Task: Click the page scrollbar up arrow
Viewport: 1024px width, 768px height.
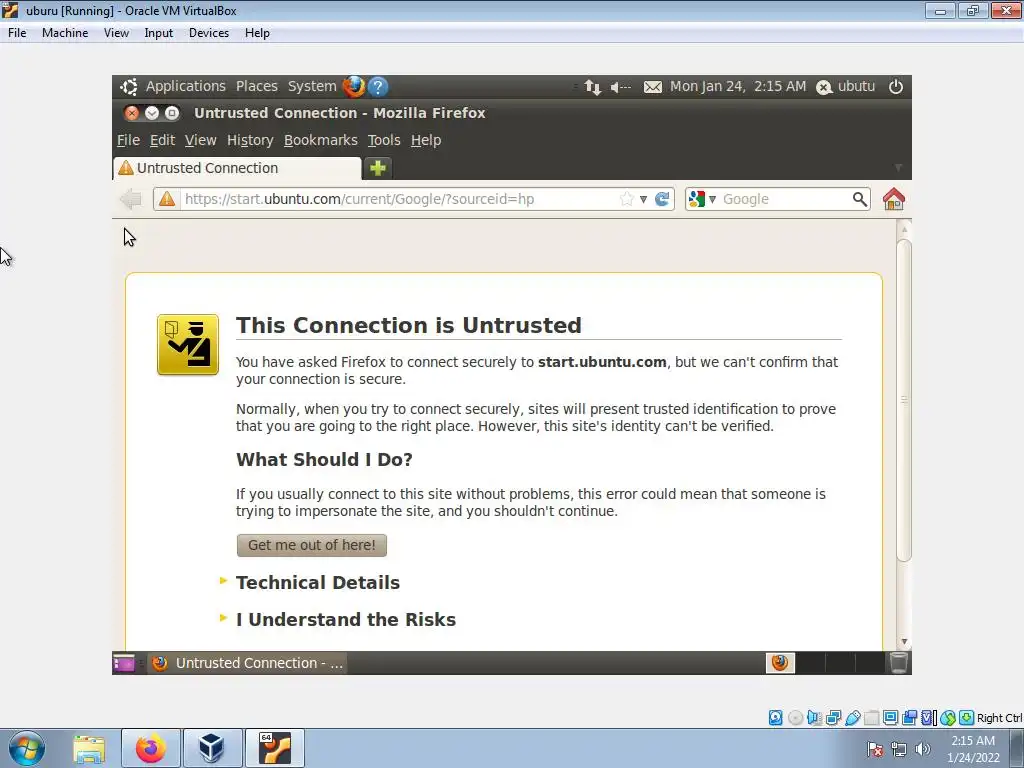Action: pos(904,229)
